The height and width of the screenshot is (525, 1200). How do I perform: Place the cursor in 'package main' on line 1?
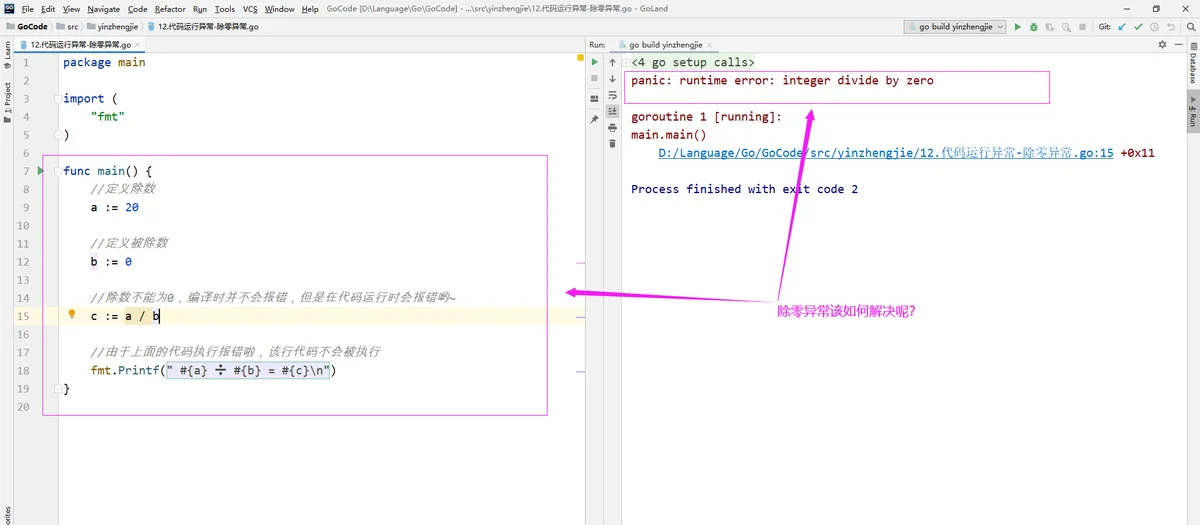pos(104,62)
